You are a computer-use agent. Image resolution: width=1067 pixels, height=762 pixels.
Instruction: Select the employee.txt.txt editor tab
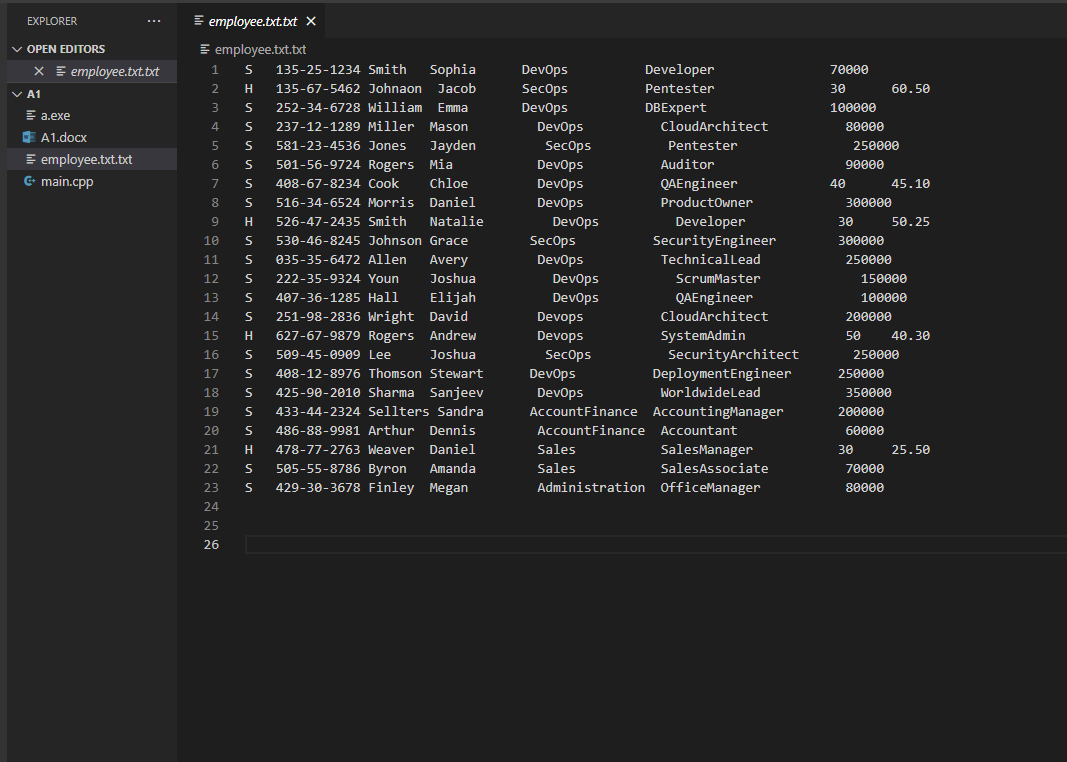(x=253, y=18)
